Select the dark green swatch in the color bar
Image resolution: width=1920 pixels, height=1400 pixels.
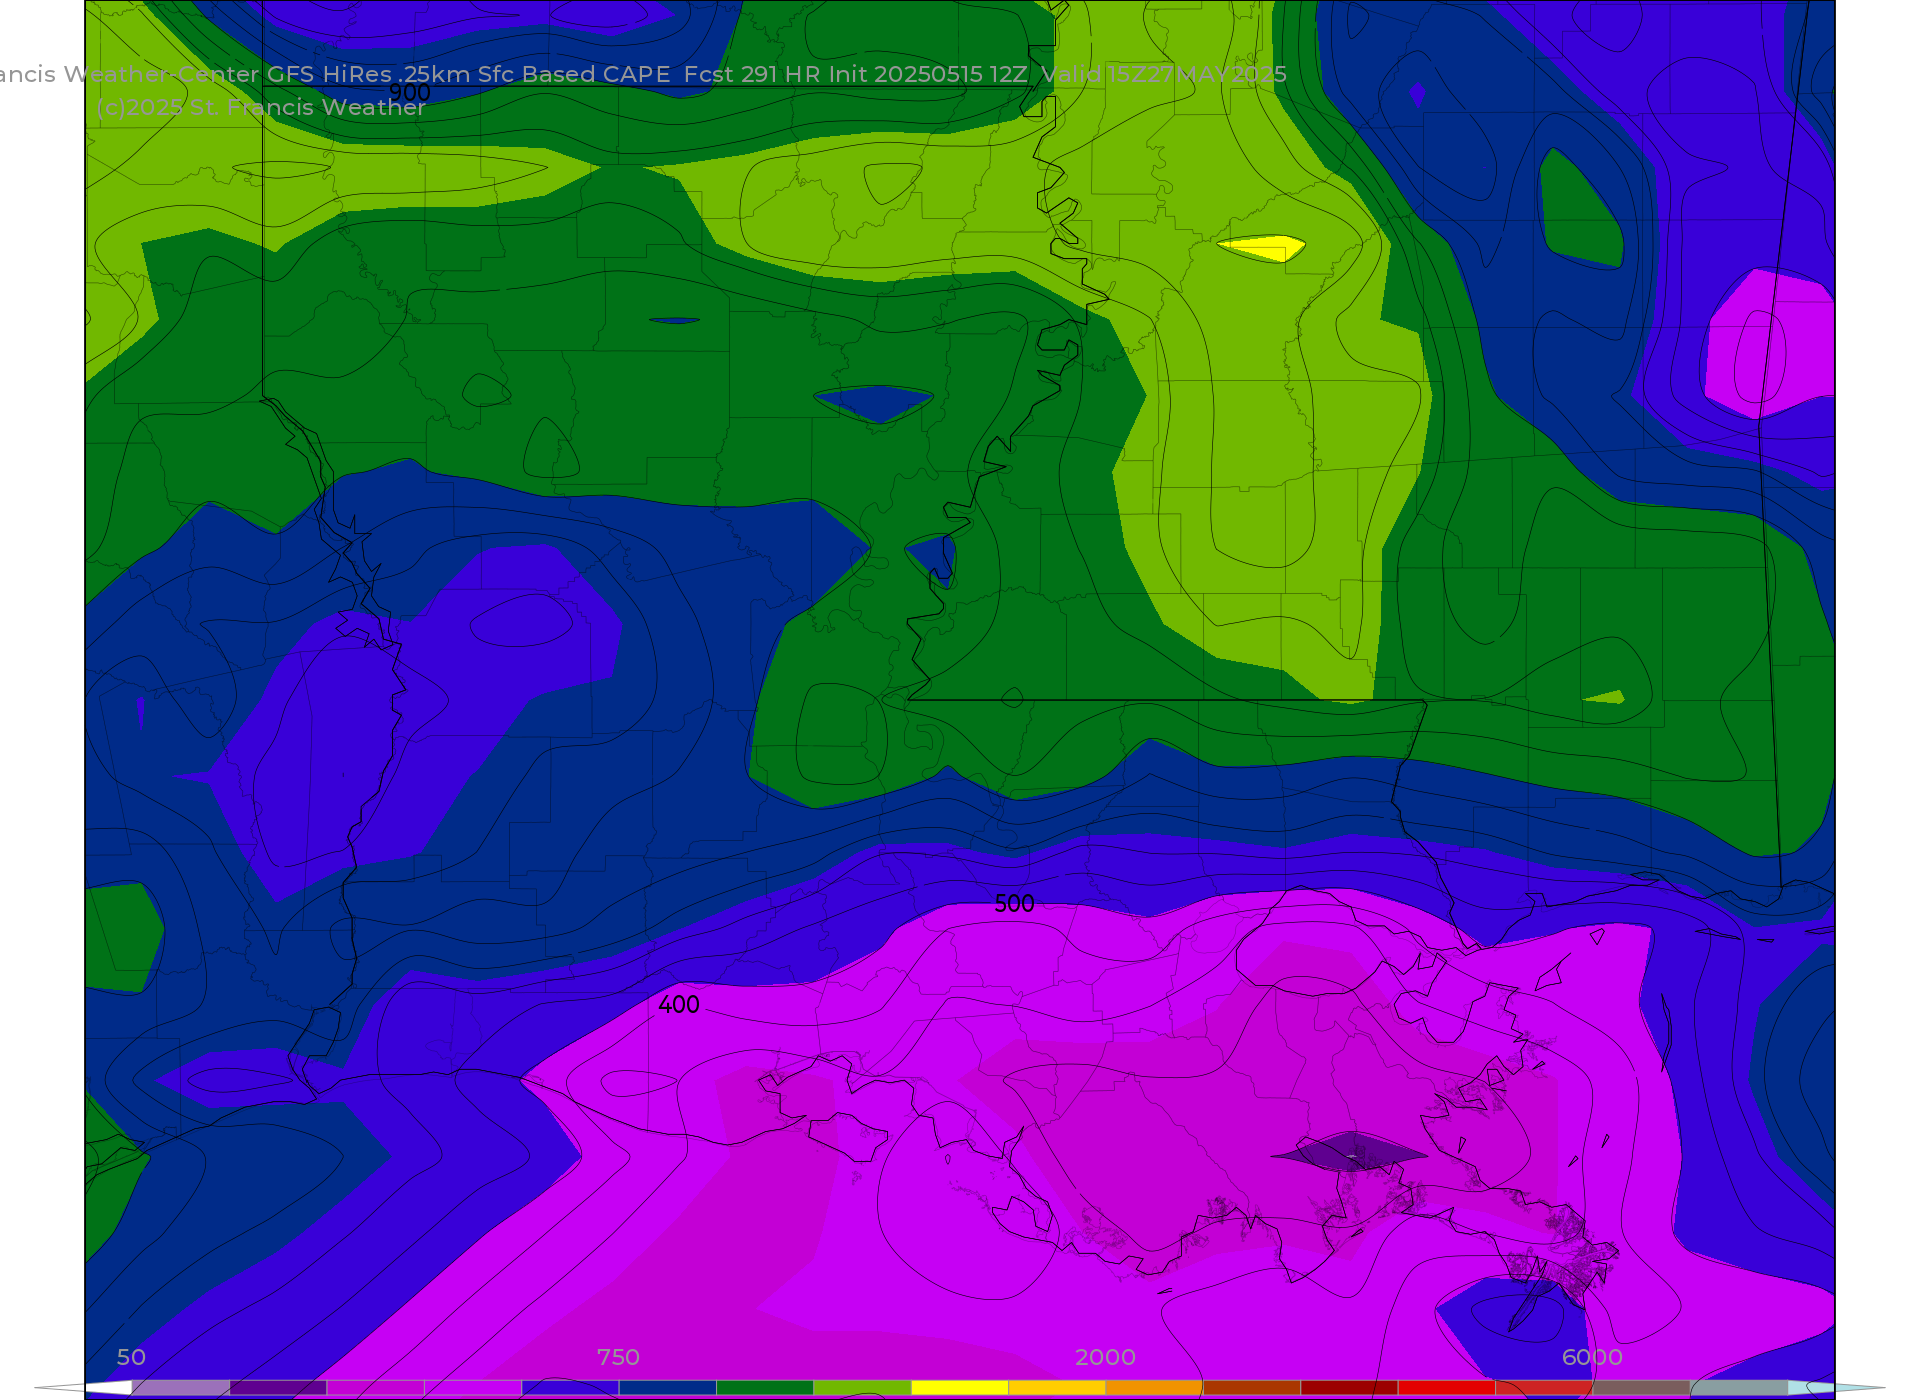765,1388
